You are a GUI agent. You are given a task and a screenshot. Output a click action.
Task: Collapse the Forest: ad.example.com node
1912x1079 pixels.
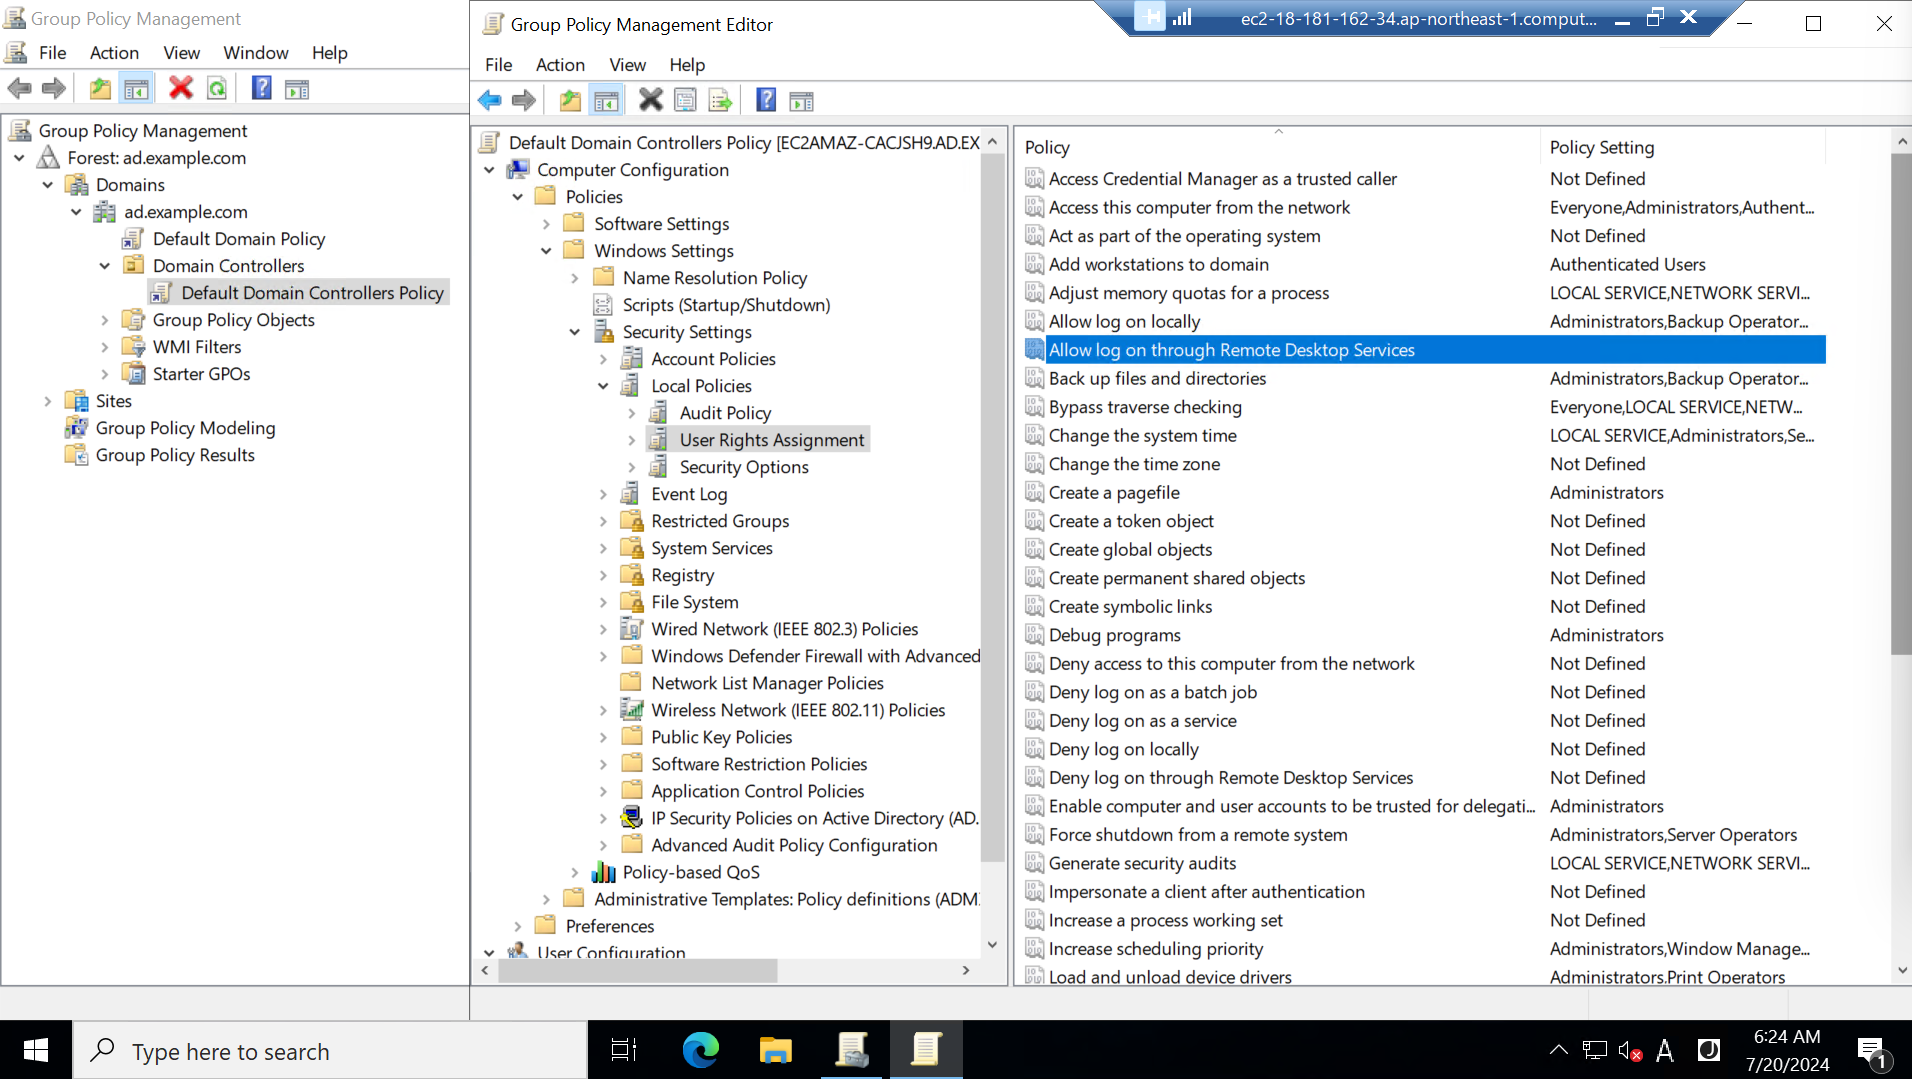tap(19, 158)
